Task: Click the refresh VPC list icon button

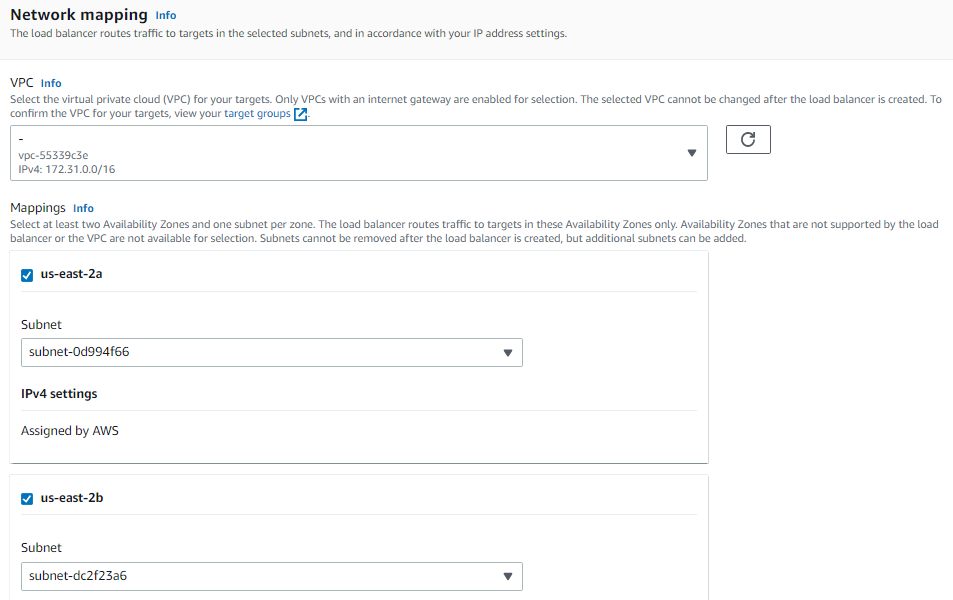Action: [x=748, y=140]
